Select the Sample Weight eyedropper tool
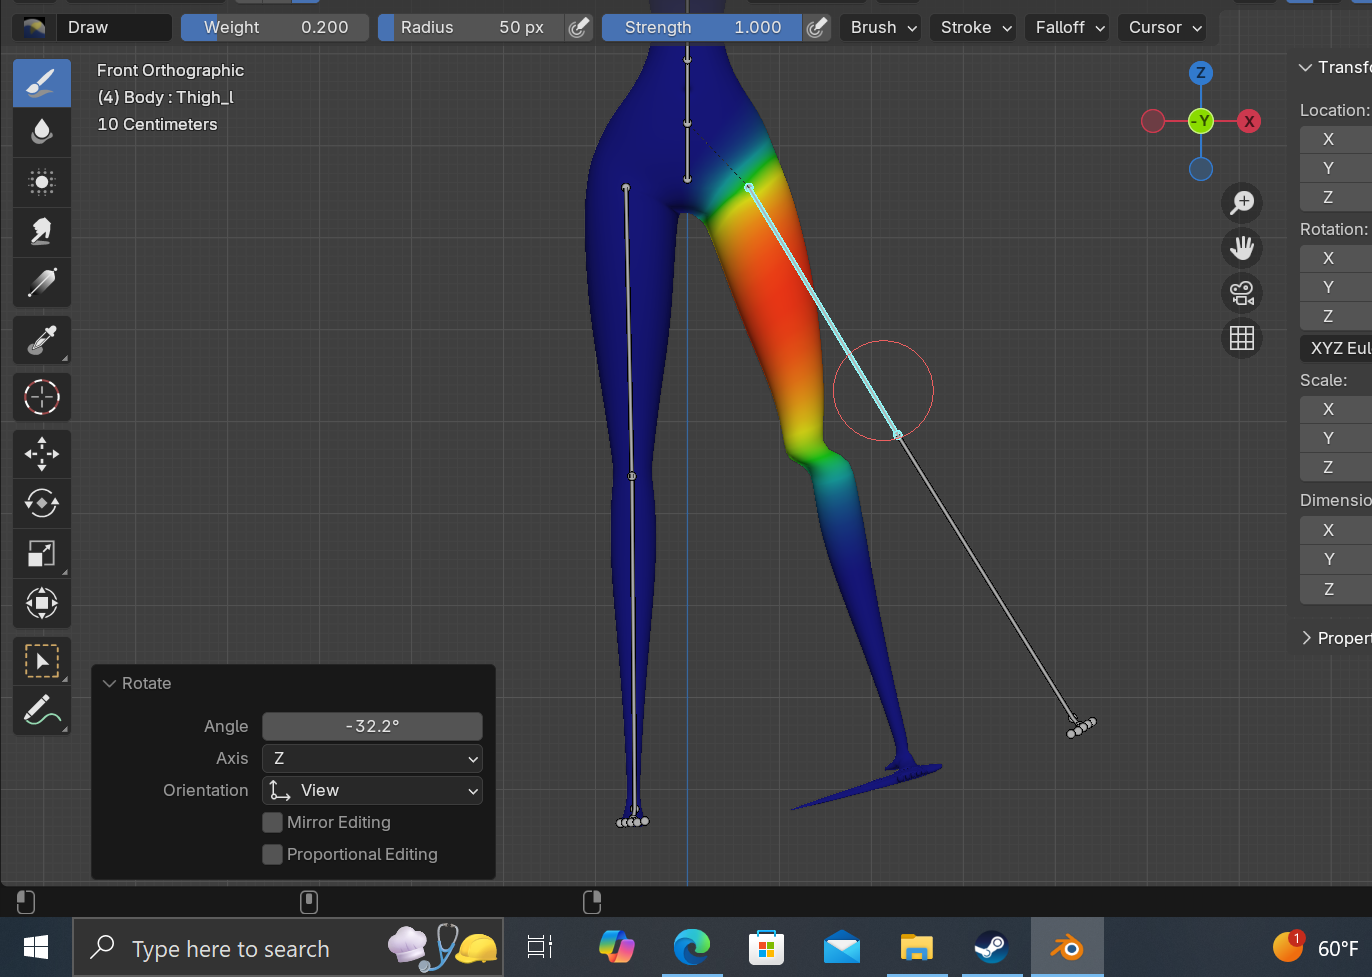Viewport: 1372px width, 977px height. pyautogui.click(x=42, y=340)
